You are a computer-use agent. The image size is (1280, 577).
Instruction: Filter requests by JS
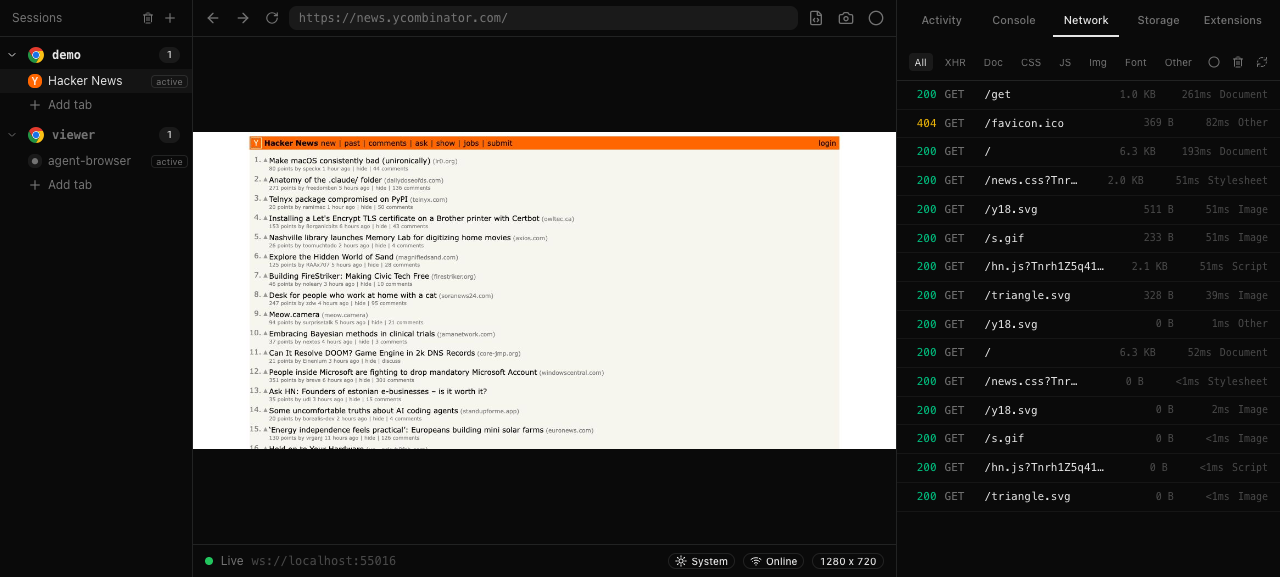click(1065, 62)
